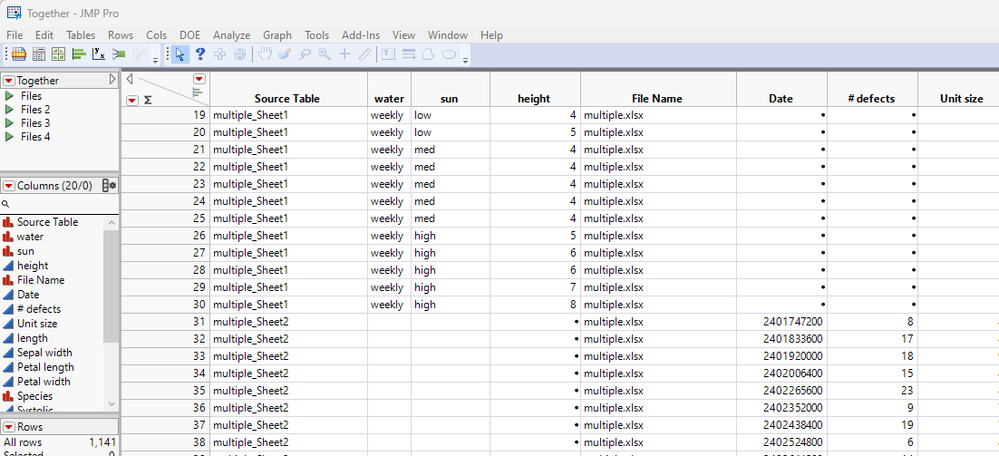Open the Analyze menu

coord(231,35)
